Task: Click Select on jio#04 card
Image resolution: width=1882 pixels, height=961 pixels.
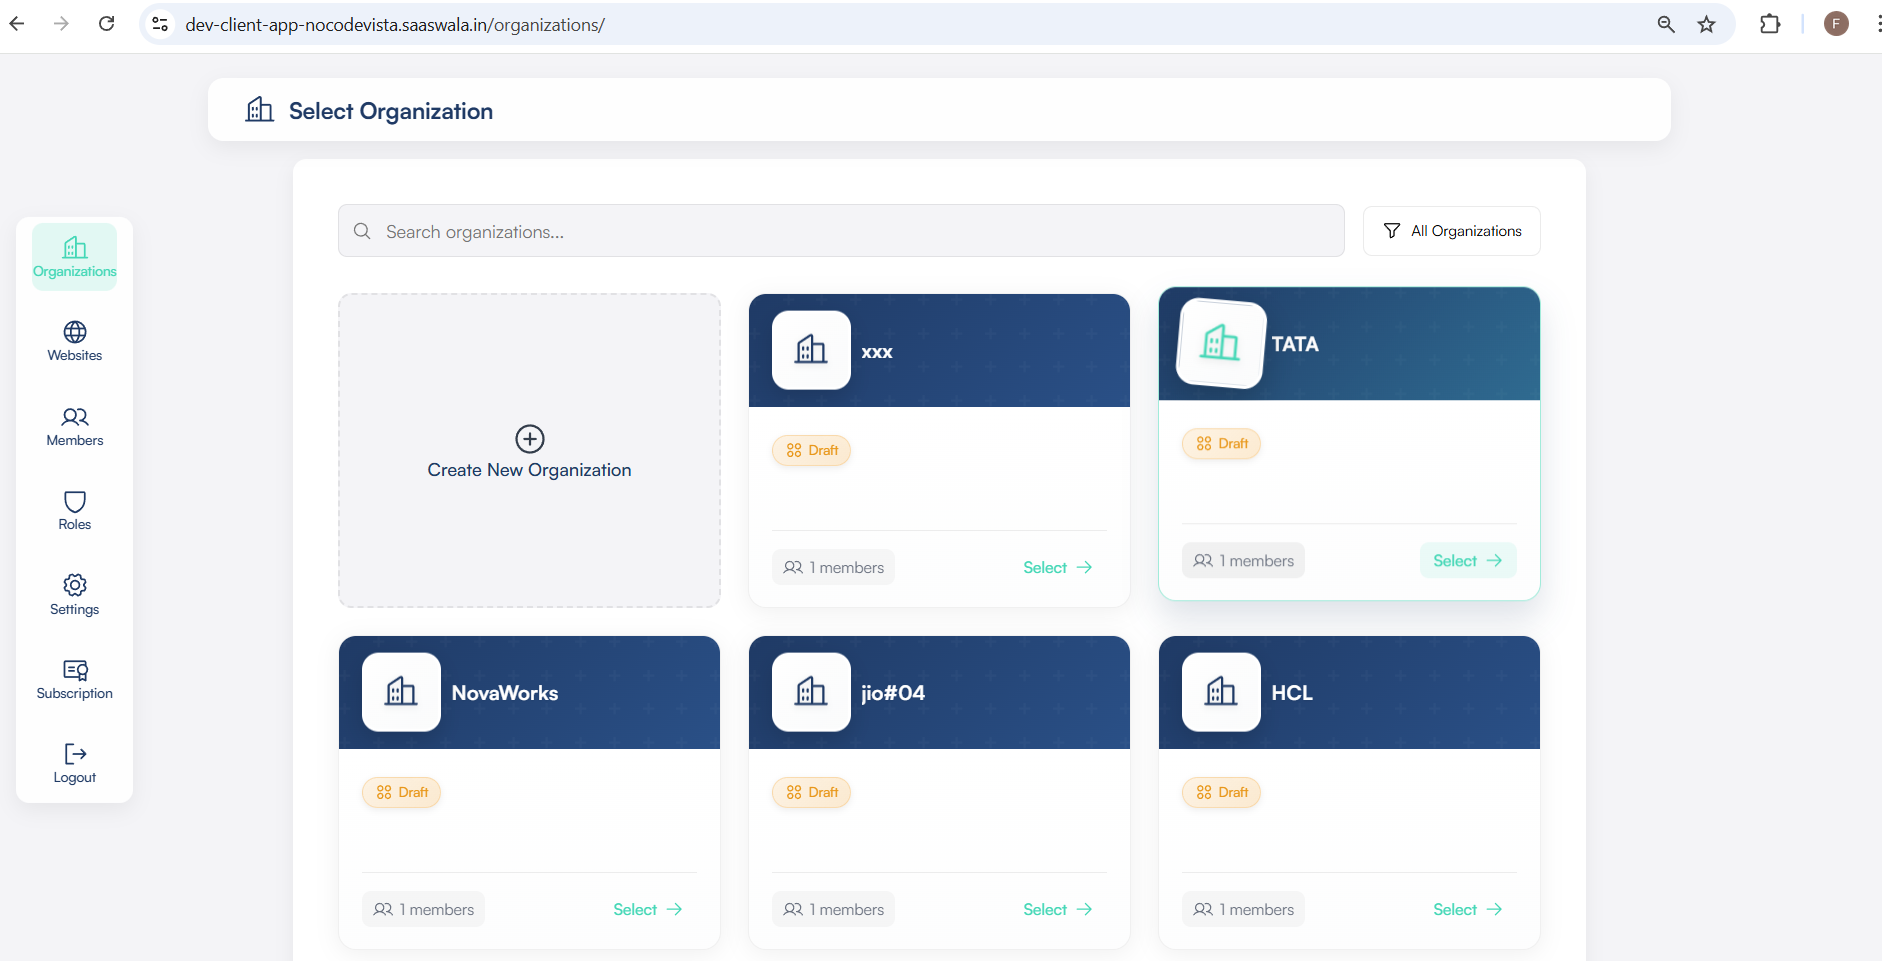Action: click(x=1057, y=910)
